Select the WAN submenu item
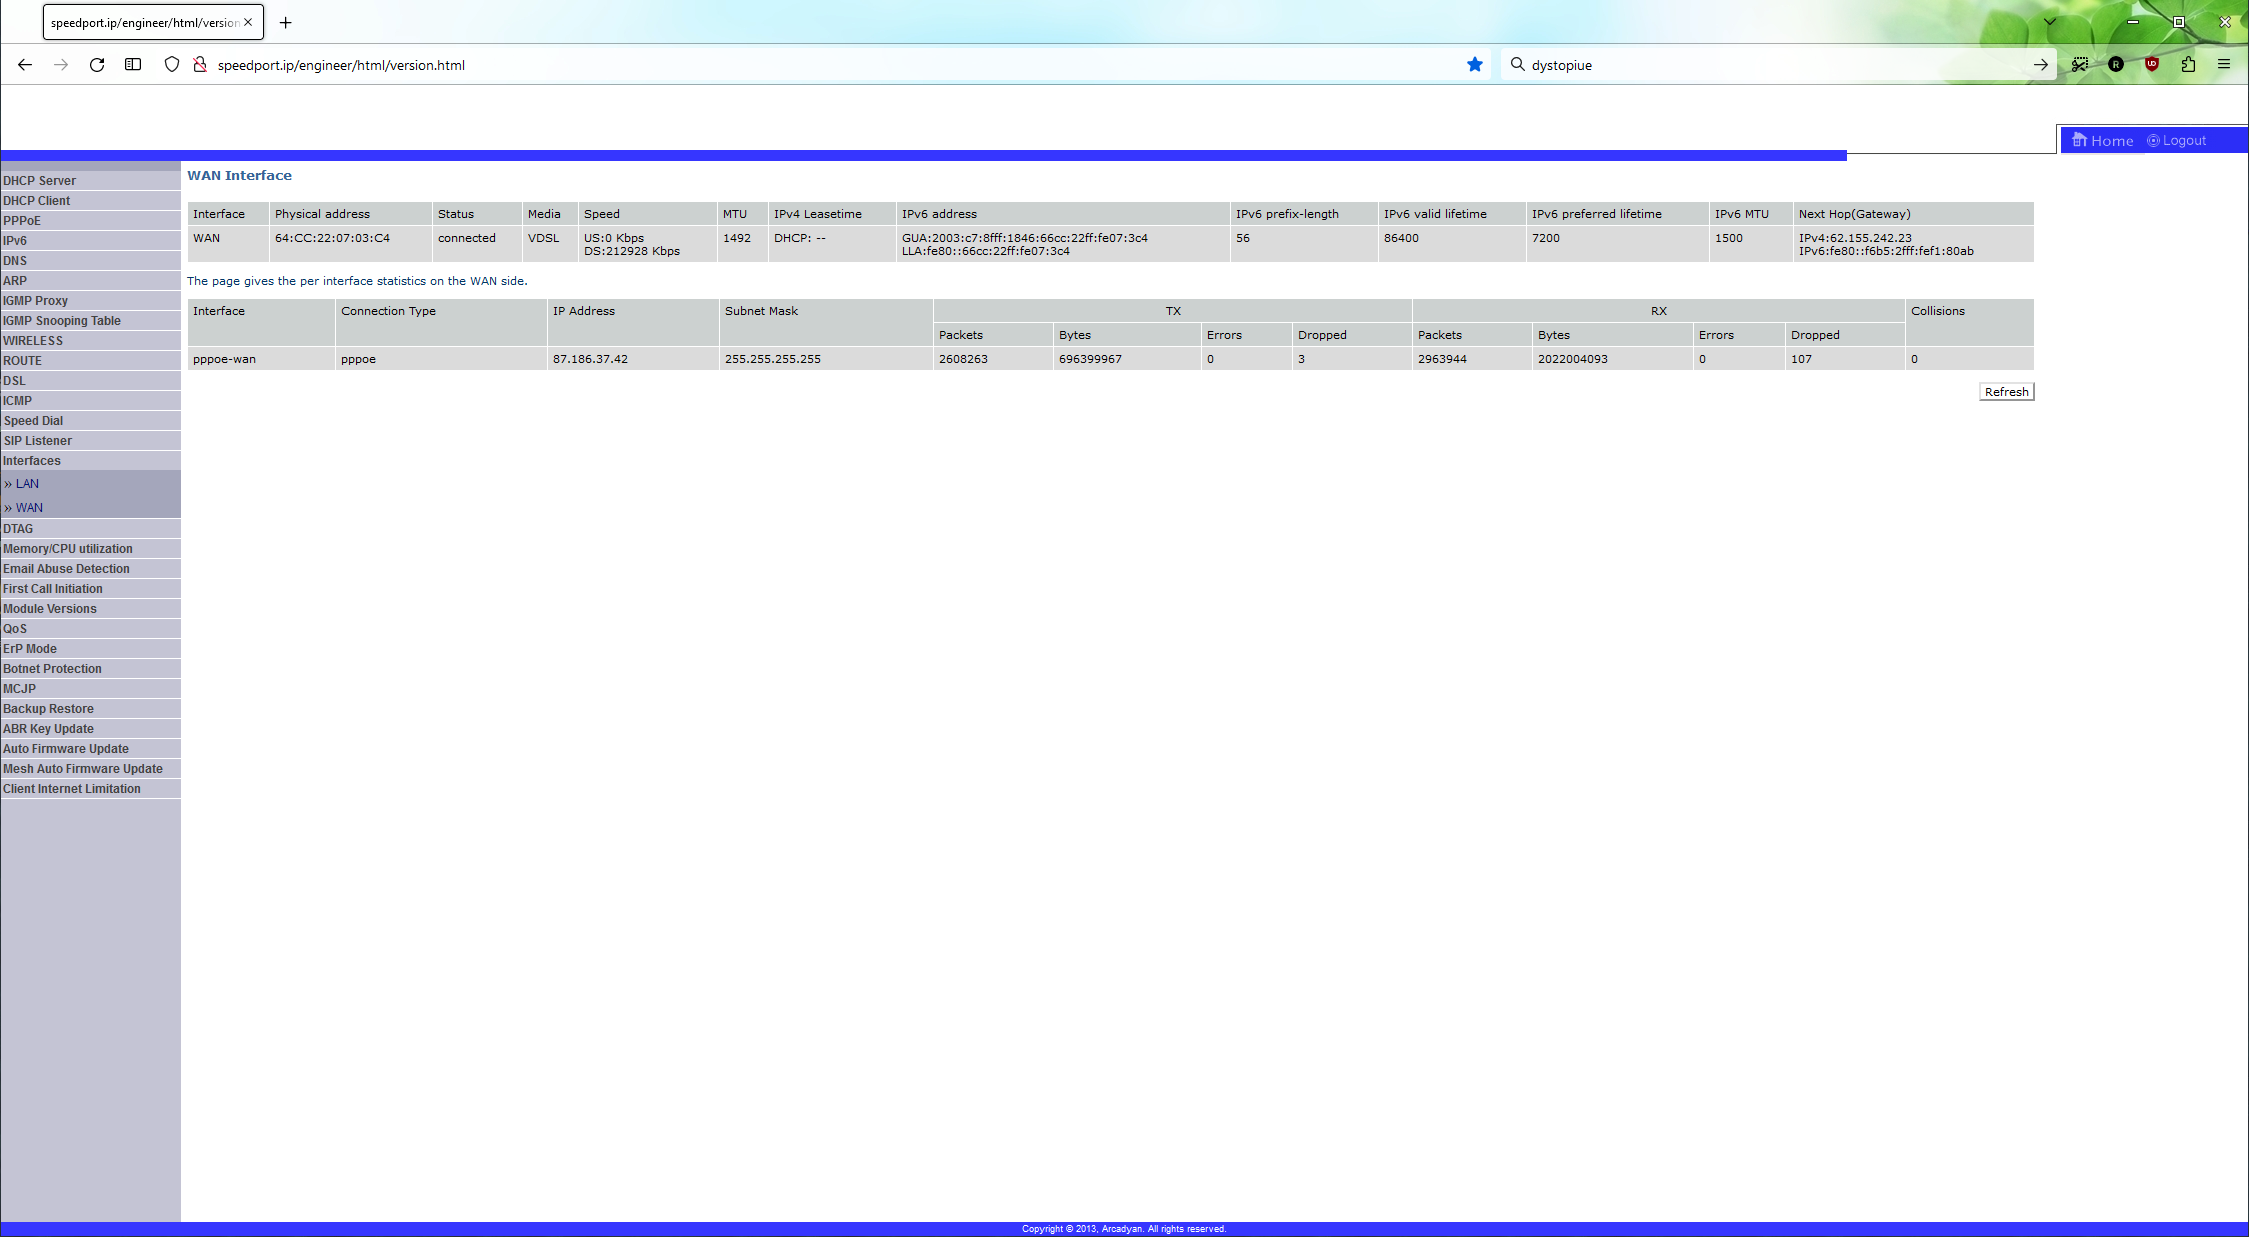This screenshot has width=2249, height=1237. pos(29,508)
